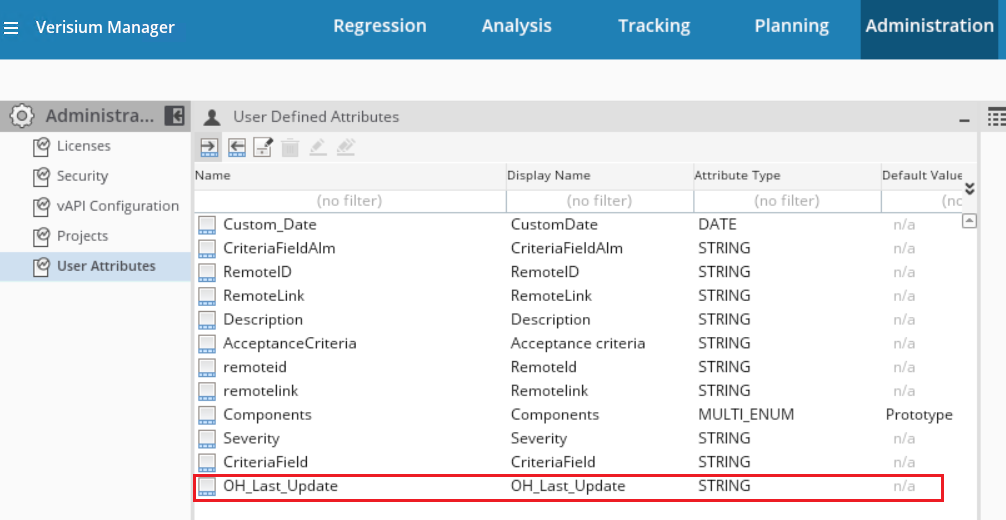Viewport: 1006px width, 520px height.
Task: Go to the Tracking tab
Action: pos(654,26)
